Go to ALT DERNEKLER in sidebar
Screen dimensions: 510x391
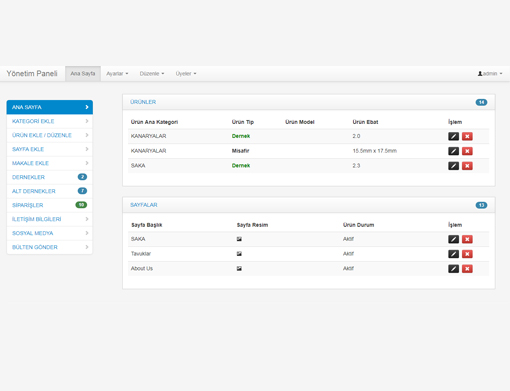(50, 191)
